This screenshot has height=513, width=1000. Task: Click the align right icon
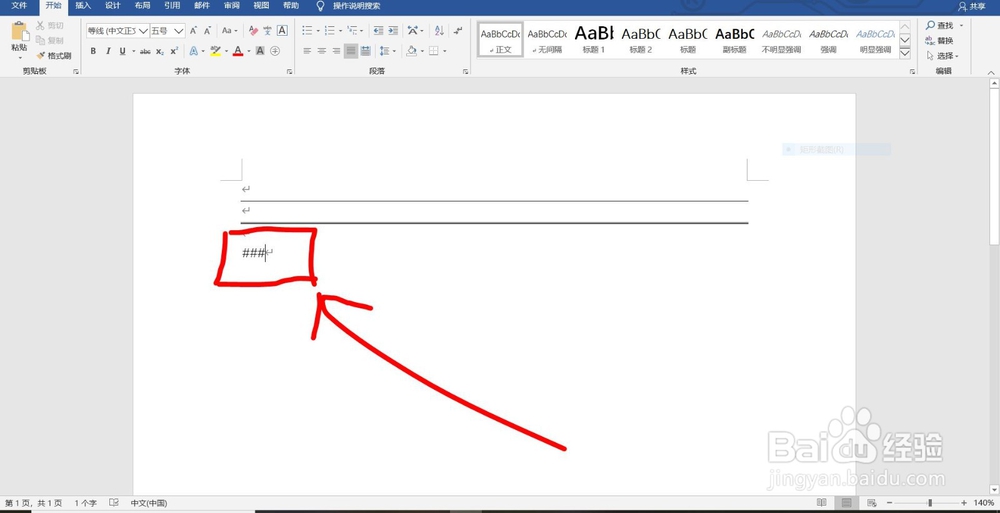[336, 51]
